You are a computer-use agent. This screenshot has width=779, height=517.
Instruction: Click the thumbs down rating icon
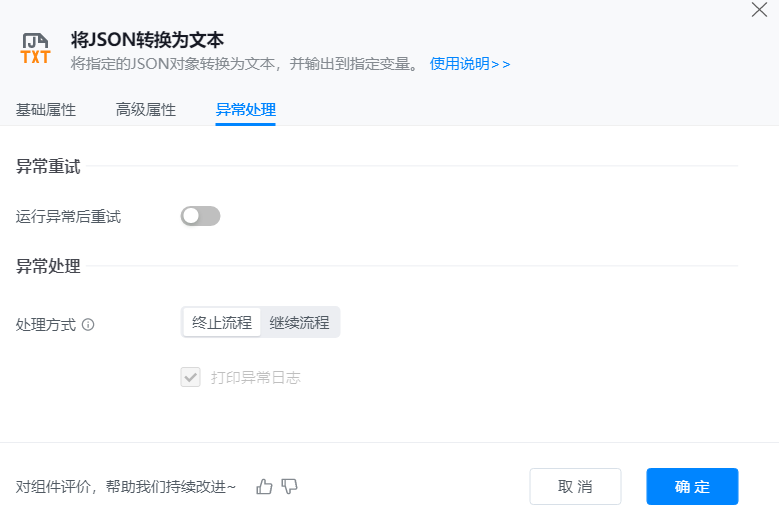point(290,487)
